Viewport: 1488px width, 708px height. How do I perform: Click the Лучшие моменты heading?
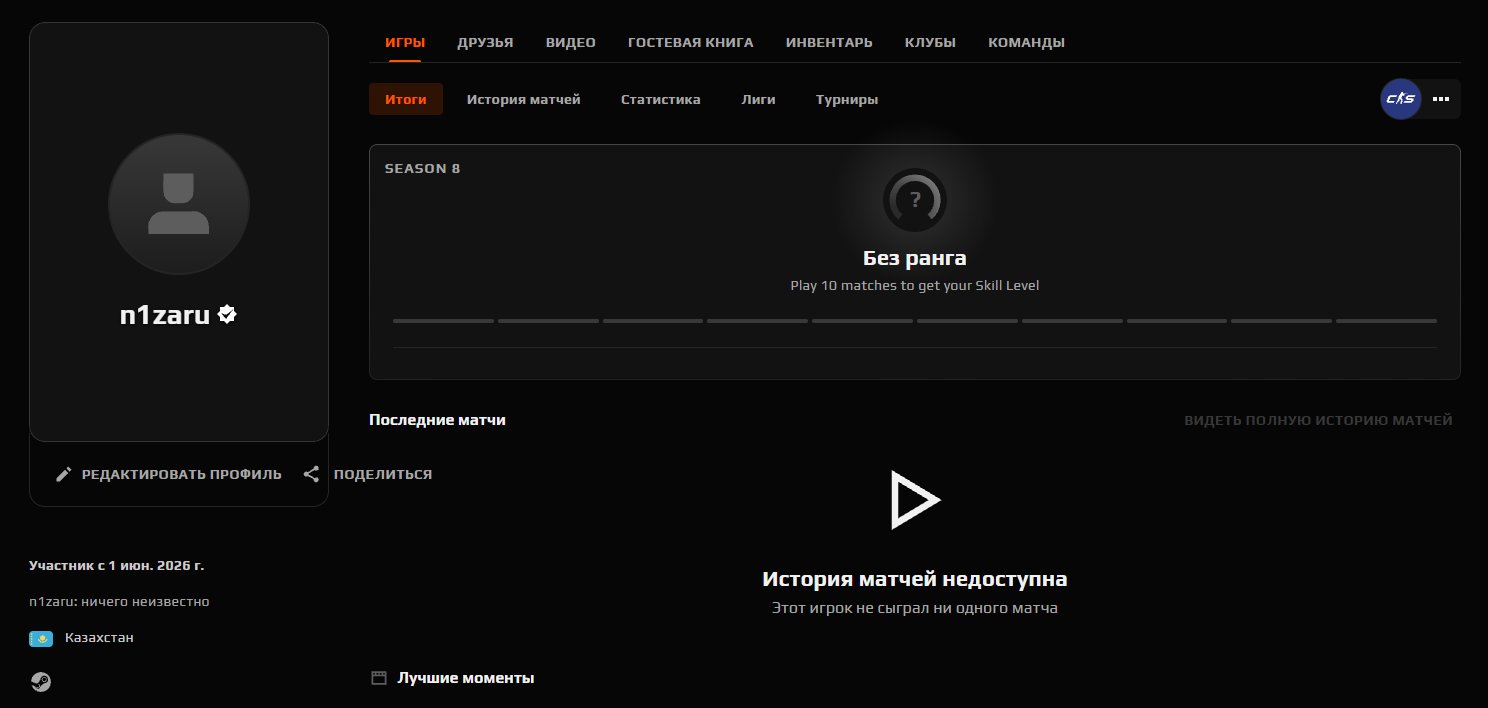point(466,678)
